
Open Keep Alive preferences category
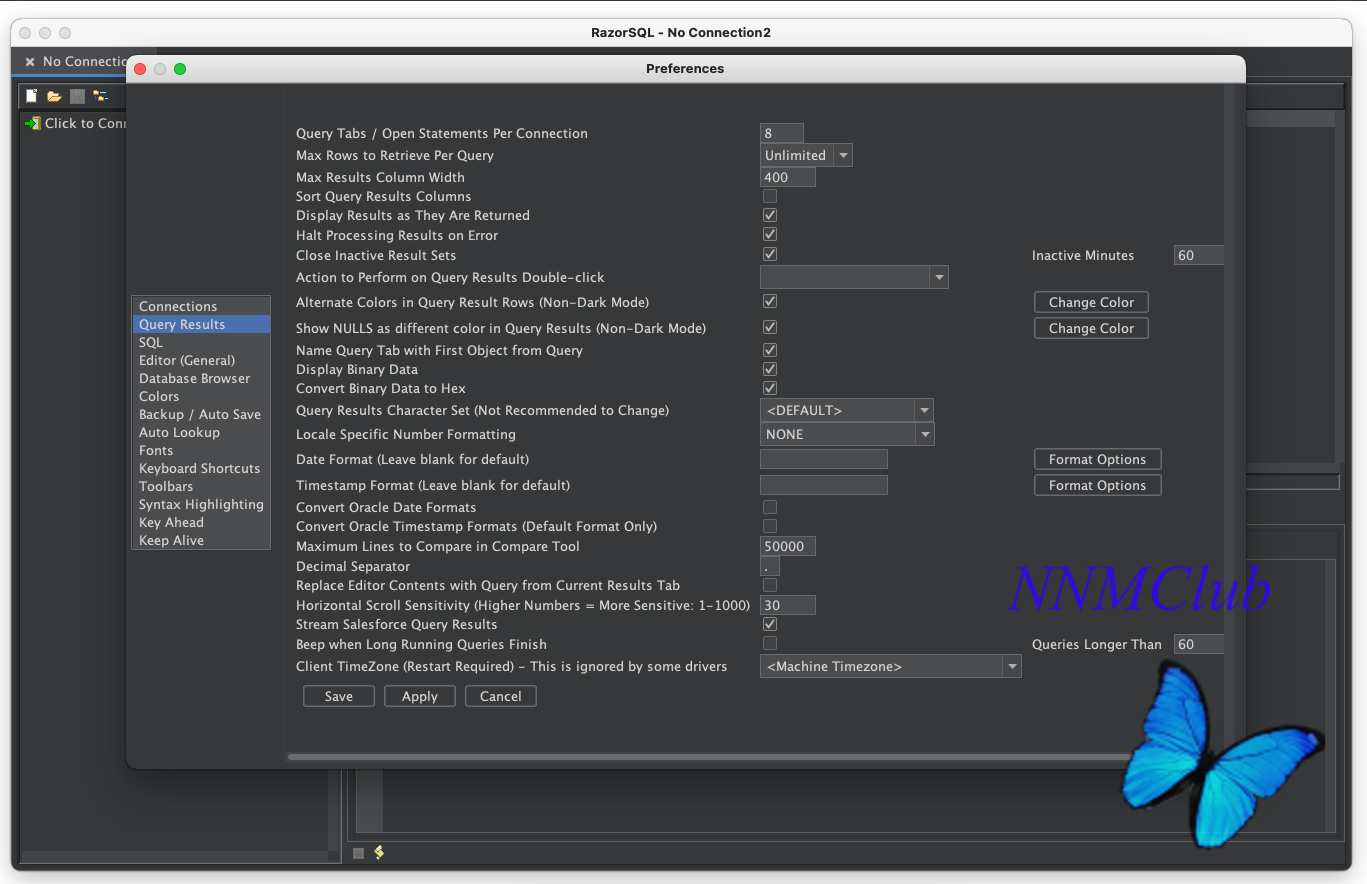coord(201,540)
